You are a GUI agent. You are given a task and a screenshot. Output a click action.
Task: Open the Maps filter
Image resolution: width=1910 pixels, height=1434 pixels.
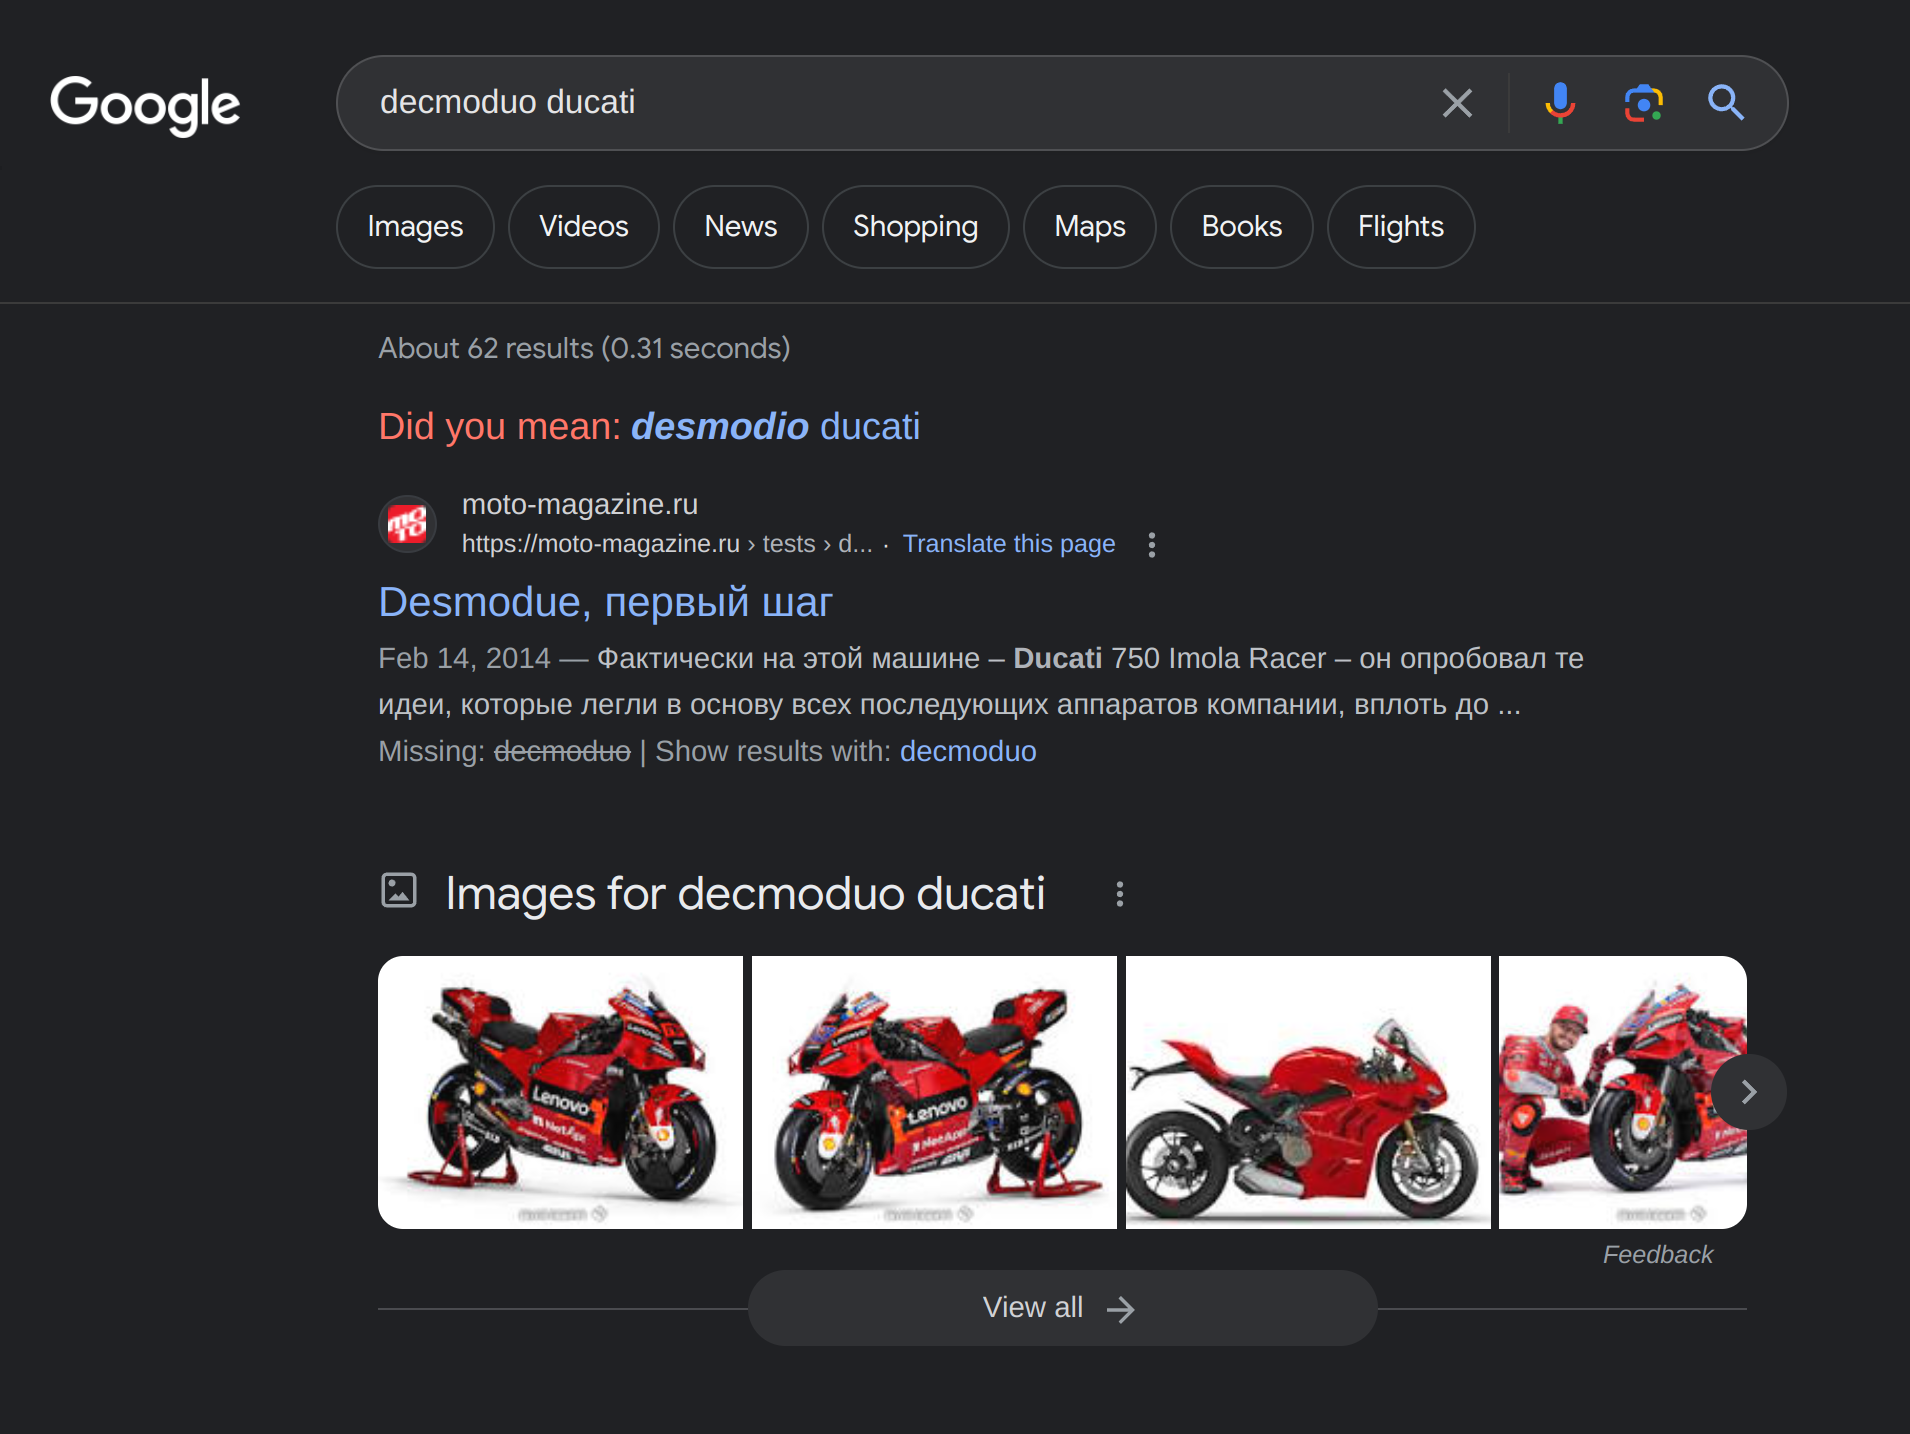1089,227
